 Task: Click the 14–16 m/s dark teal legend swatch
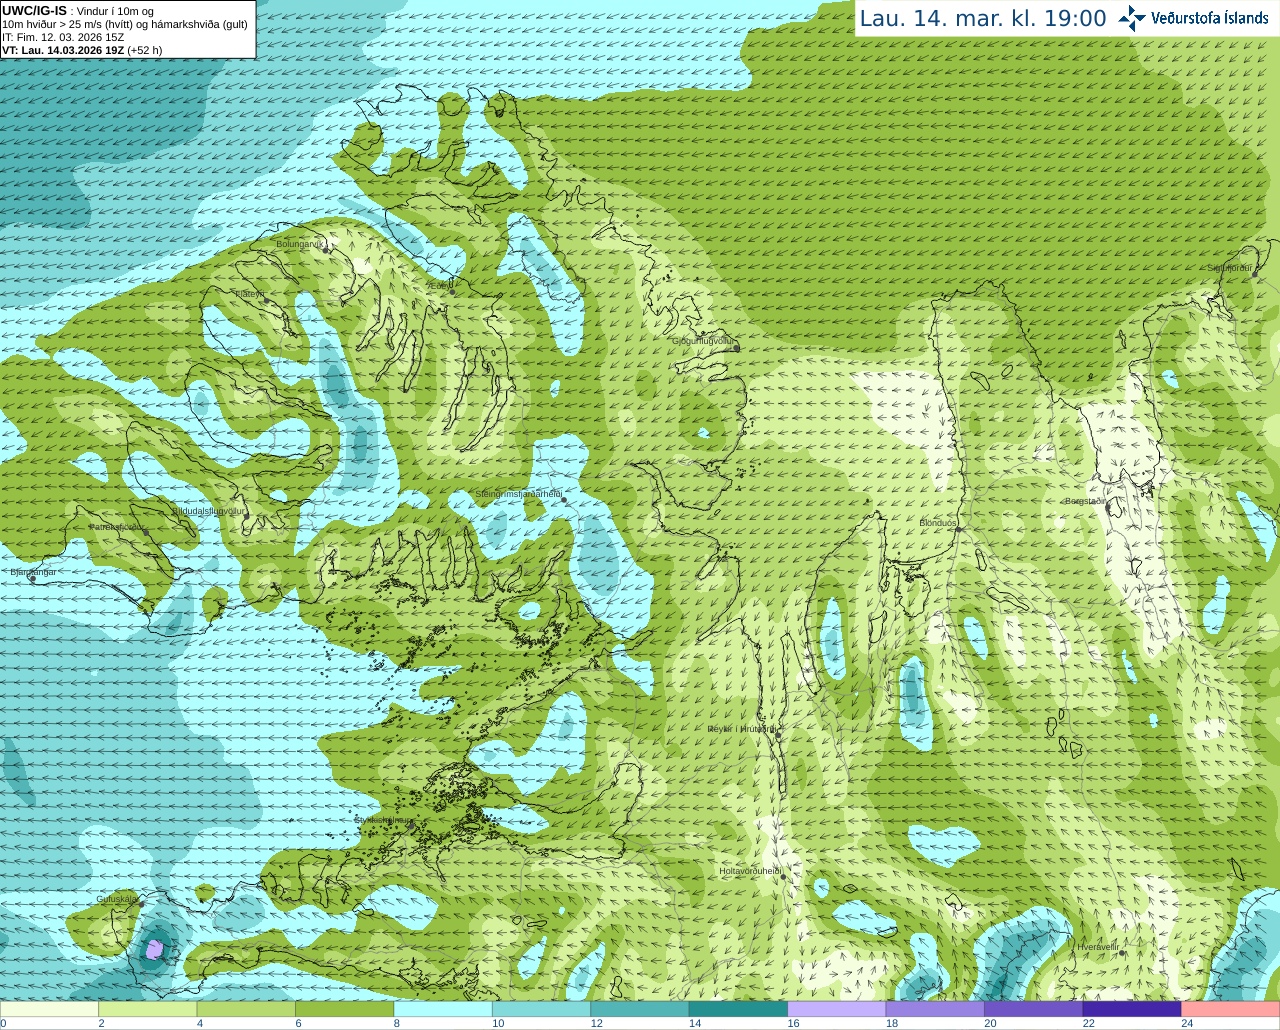click(738, 1009)
